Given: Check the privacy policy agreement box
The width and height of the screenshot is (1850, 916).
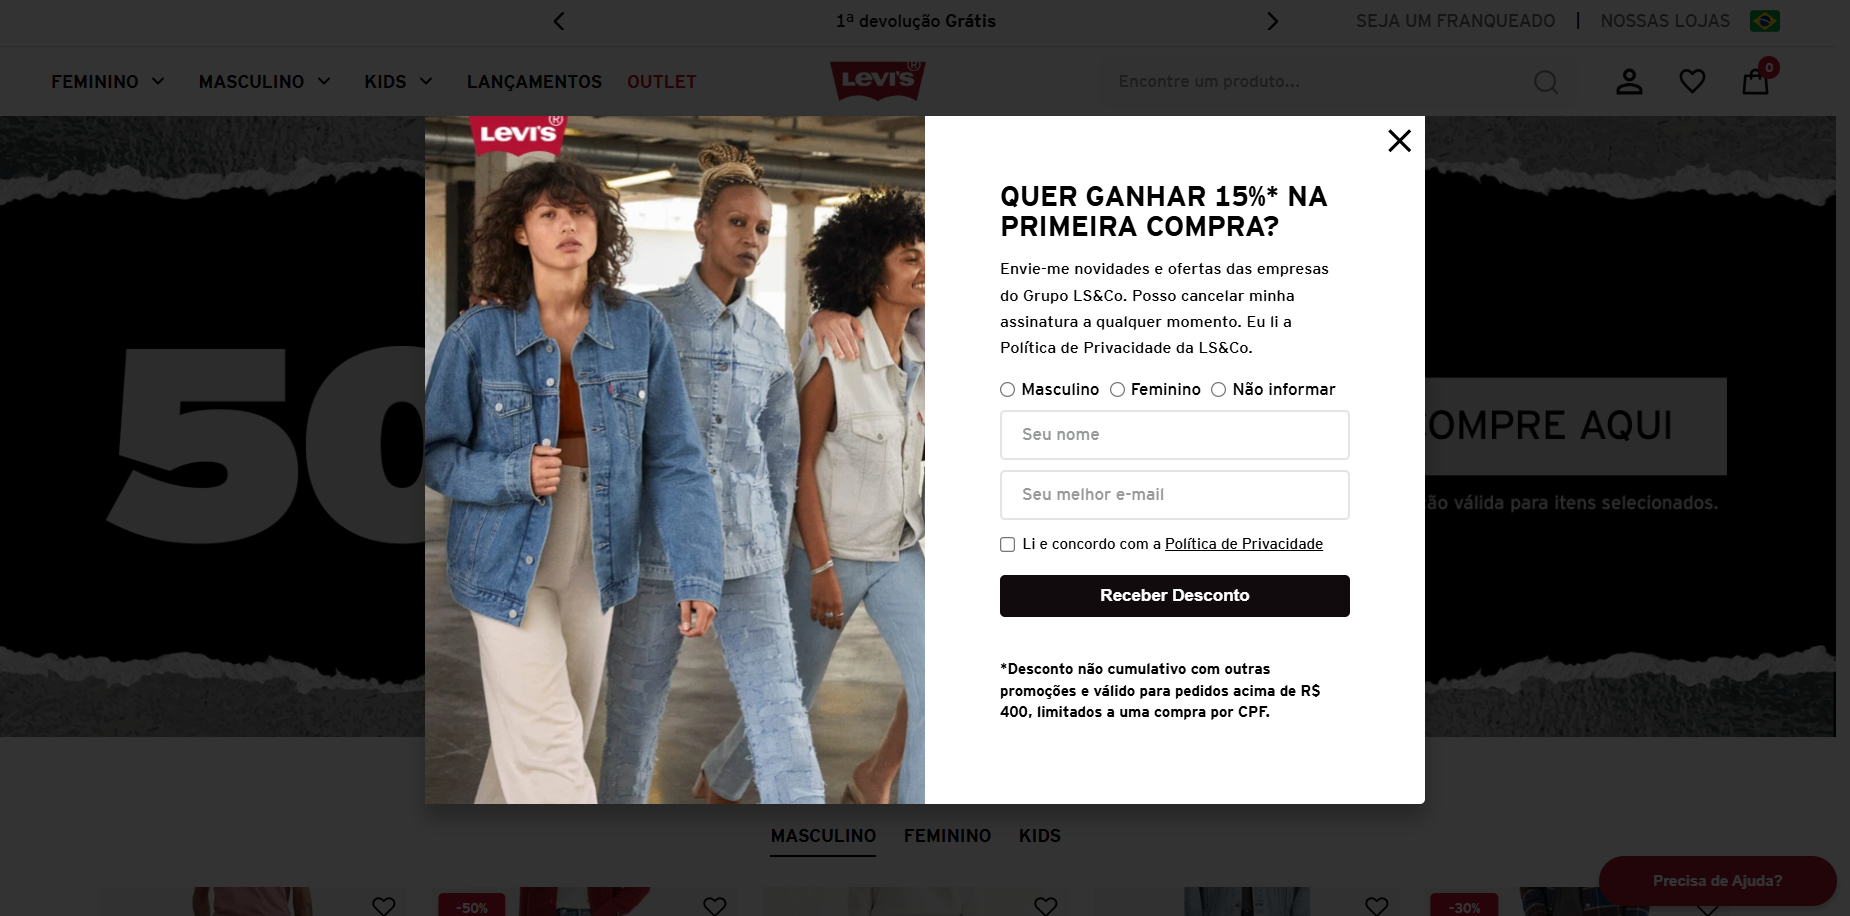Looking at the screenshot, I should coord(1007,545).
